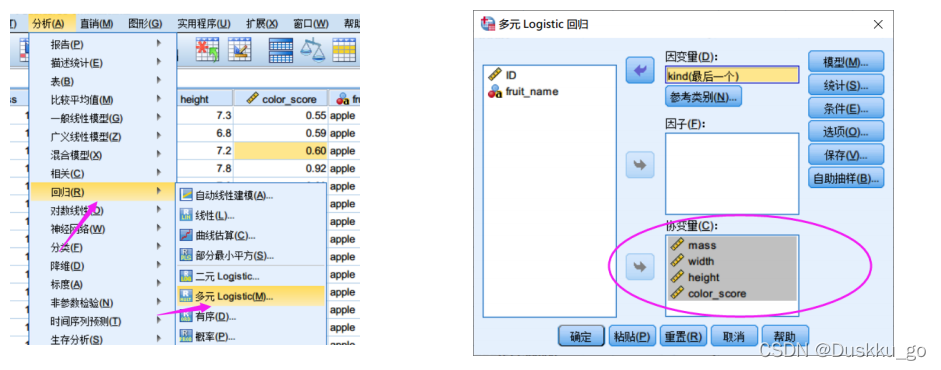
Task: Click the 模型(M)... button
Action: tap(846, 62)
